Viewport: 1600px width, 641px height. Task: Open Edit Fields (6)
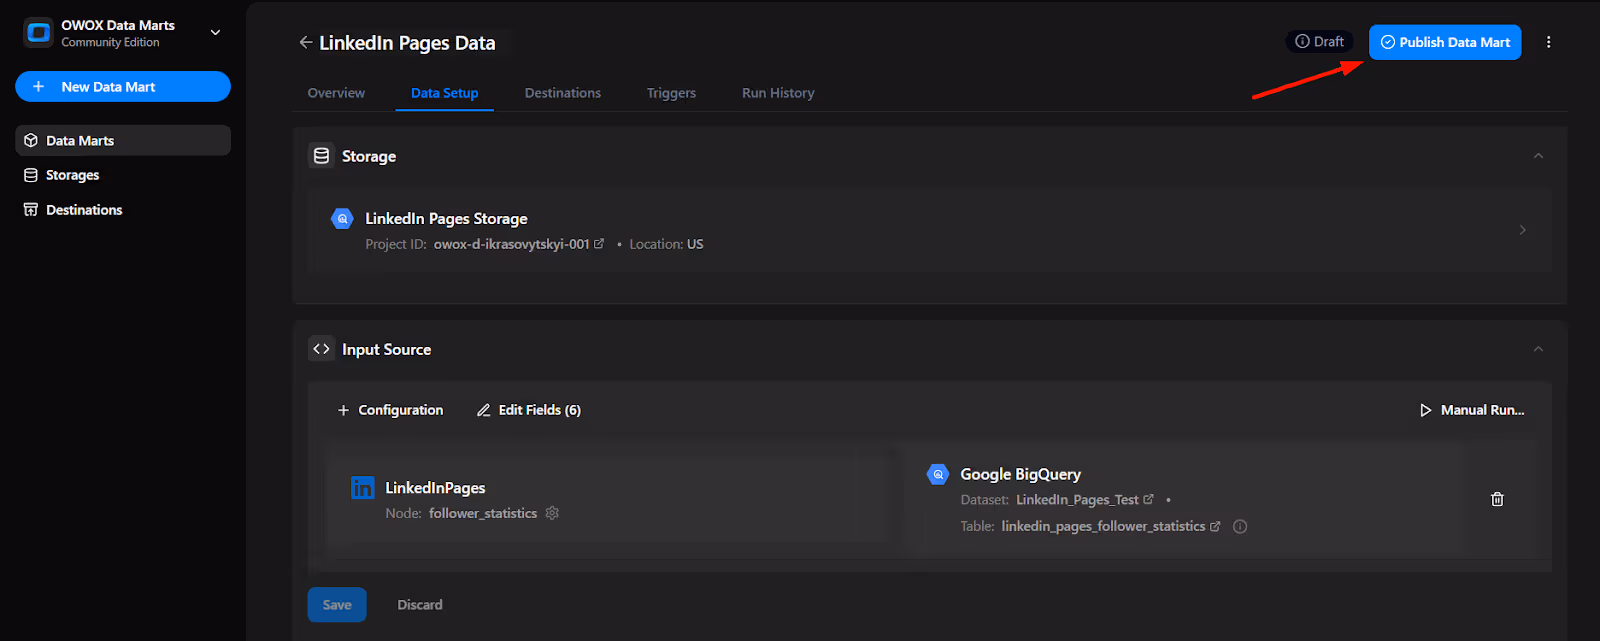(529, 410)
